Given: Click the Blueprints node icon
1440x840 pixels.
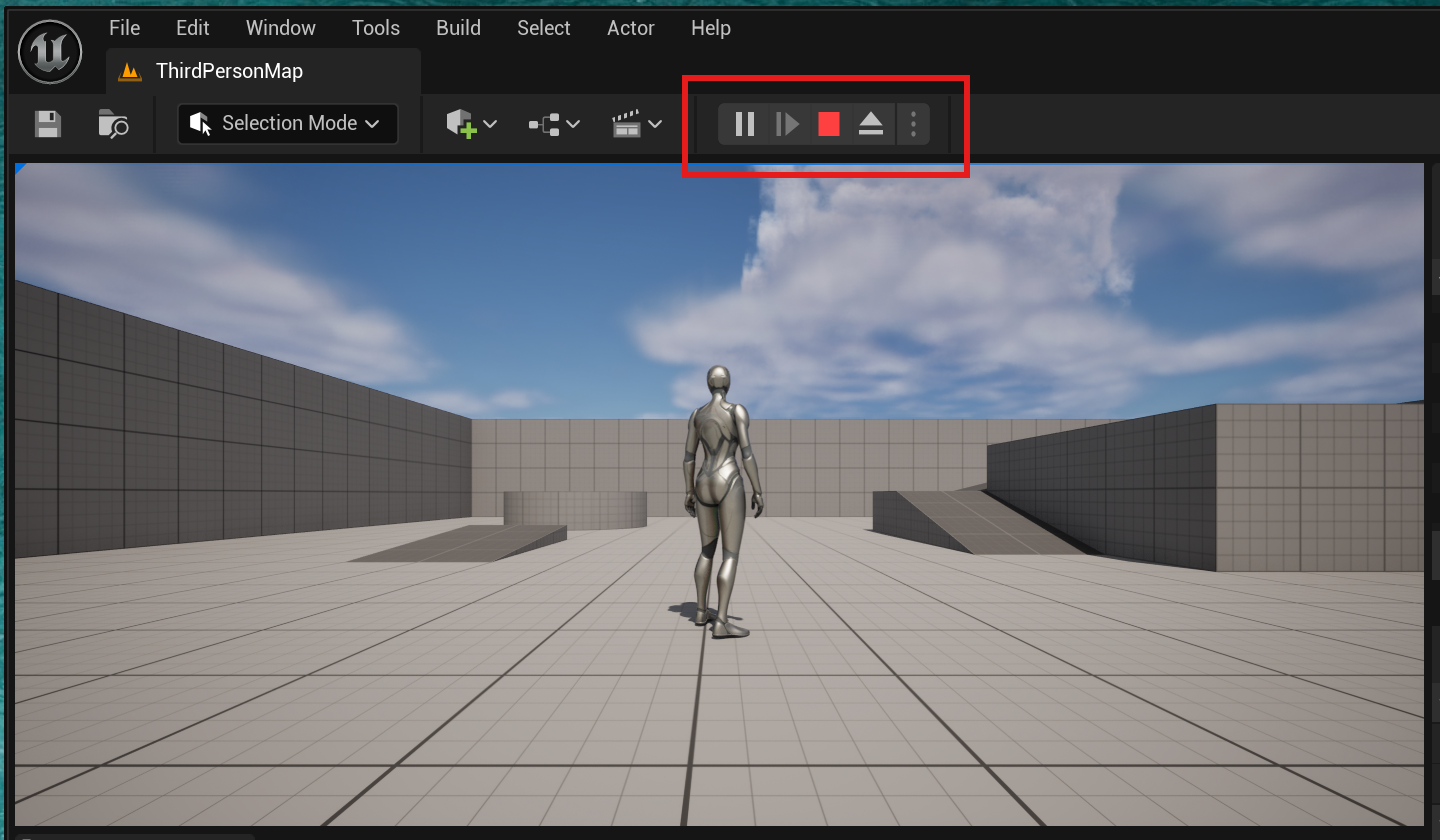Looking at the screenshot, I should [544, 124].
